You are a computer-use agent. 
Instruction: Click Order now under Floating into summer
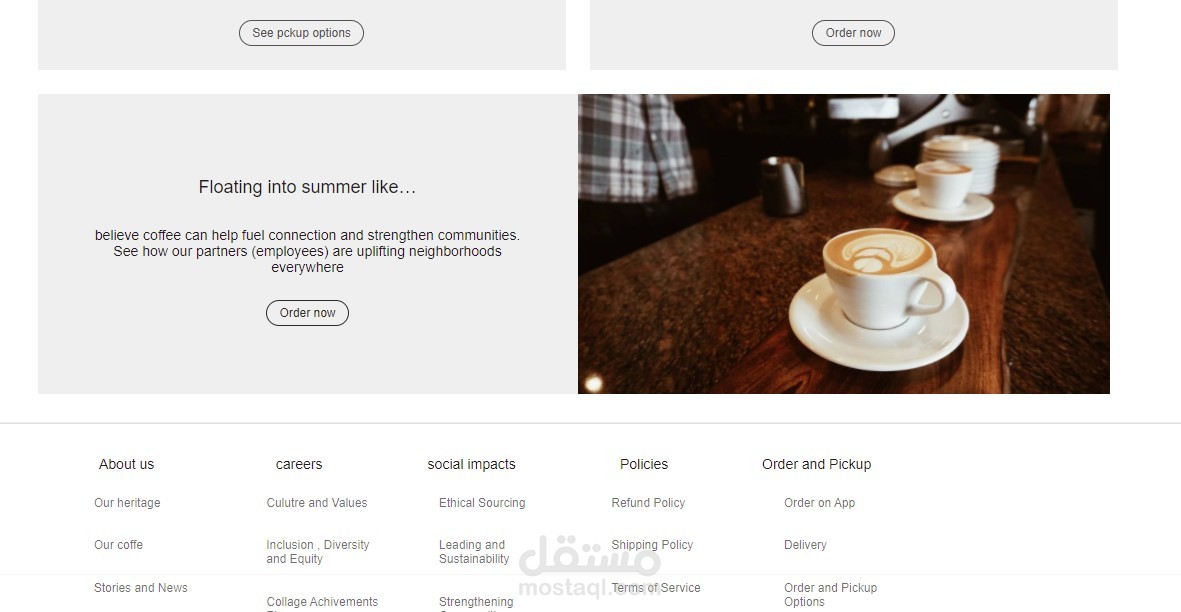click(x=307, y=313)
